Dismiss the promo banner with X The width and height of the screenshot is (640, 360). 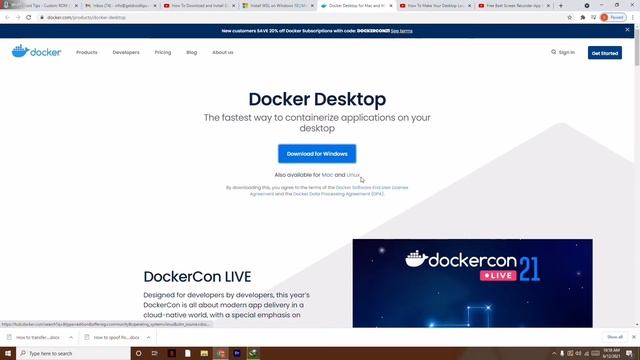pyautogui.click(x=627, y=30)
